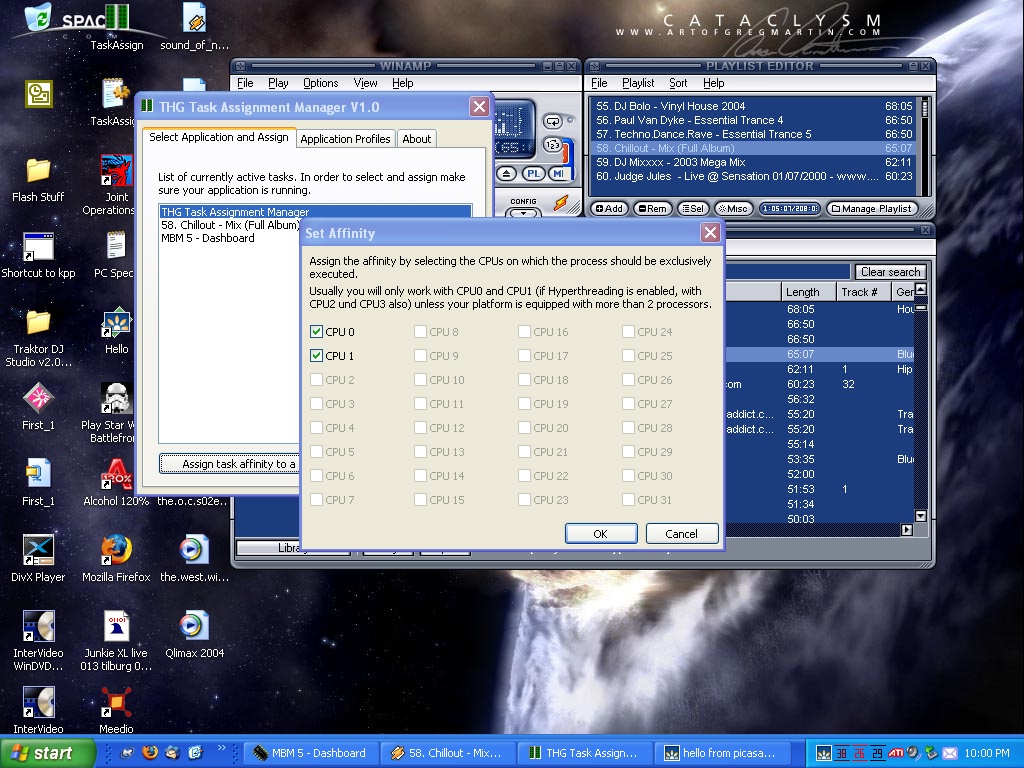Select playlist entry 59. DJ Mixxxx
This screenshot has width=1024, height=768.
pos(753,162)
